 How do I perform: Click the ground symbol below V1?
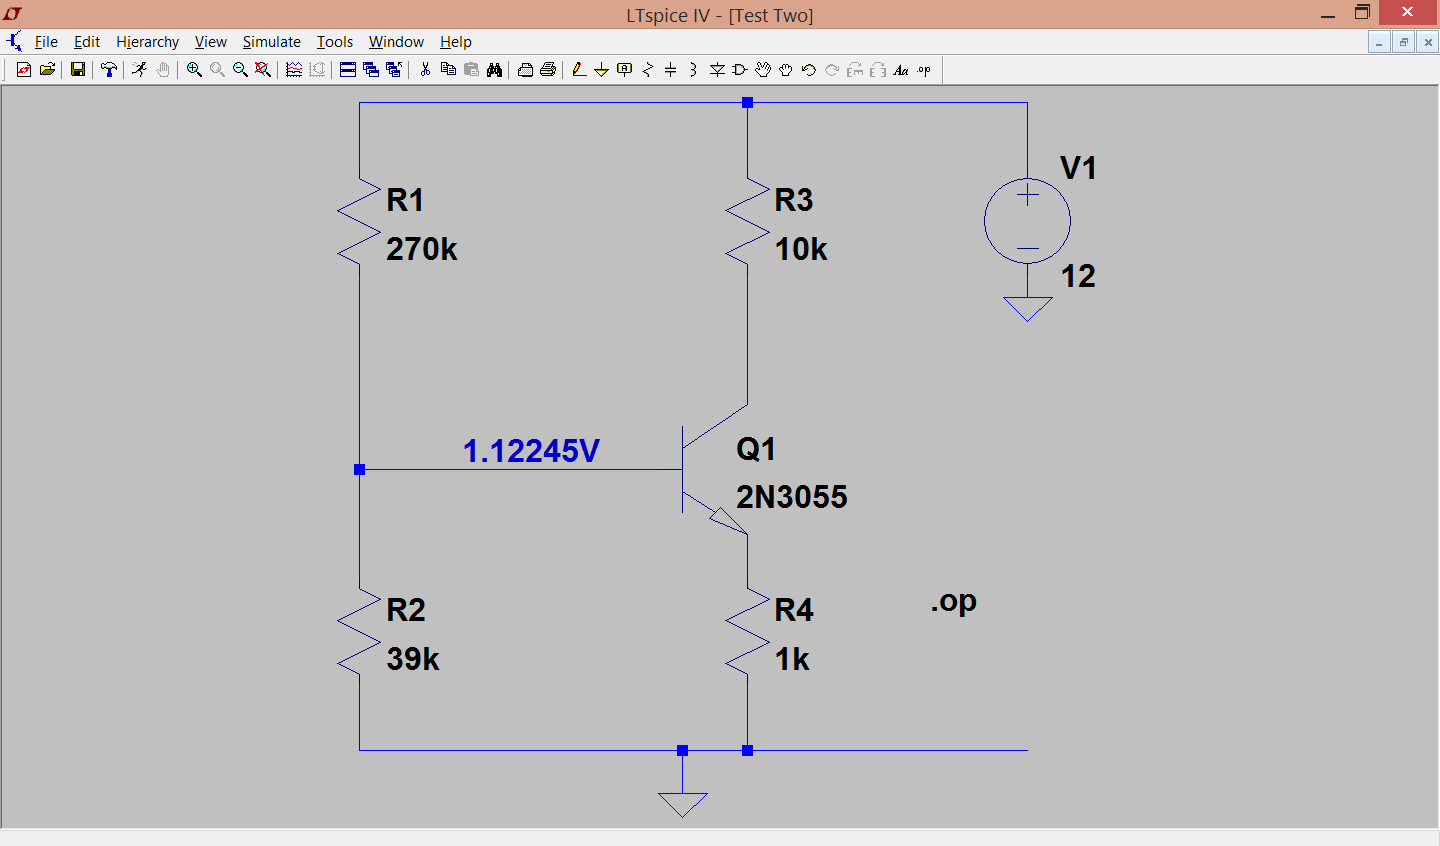[1027, 309]
